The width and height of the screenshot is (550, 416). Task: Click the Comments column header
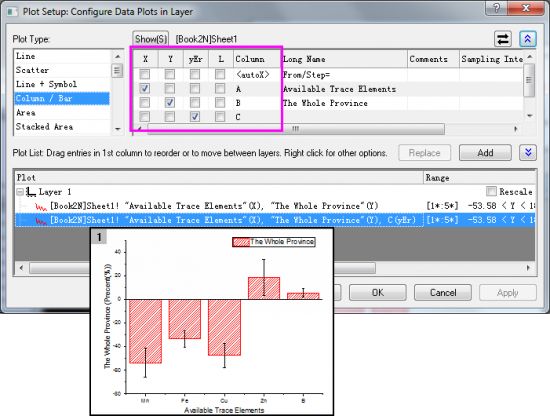click(x=433, y=59)
